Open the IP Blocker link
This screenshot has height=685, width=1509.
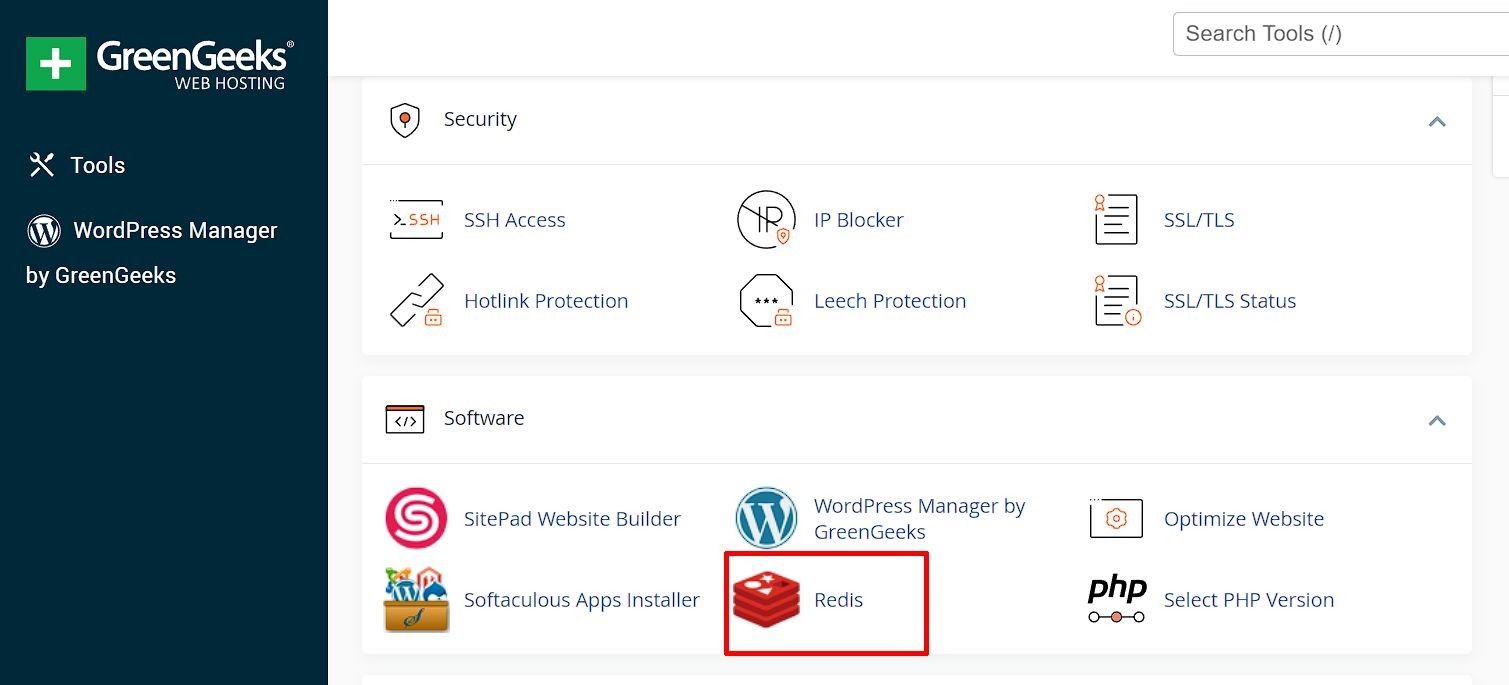point(859,220)
